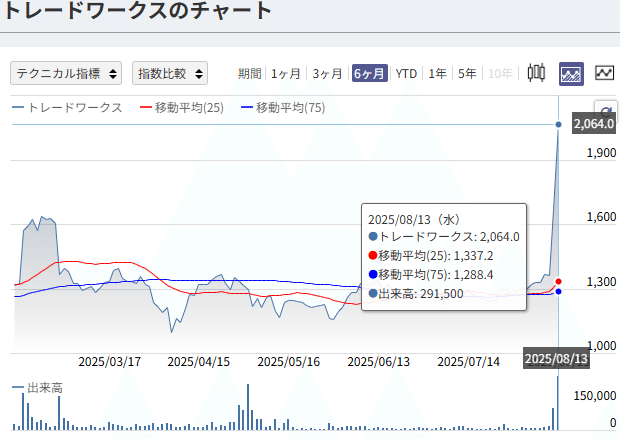The image size is (620, 439).
Task: Click the 2025/05/16 axis label
Action: 289,361
